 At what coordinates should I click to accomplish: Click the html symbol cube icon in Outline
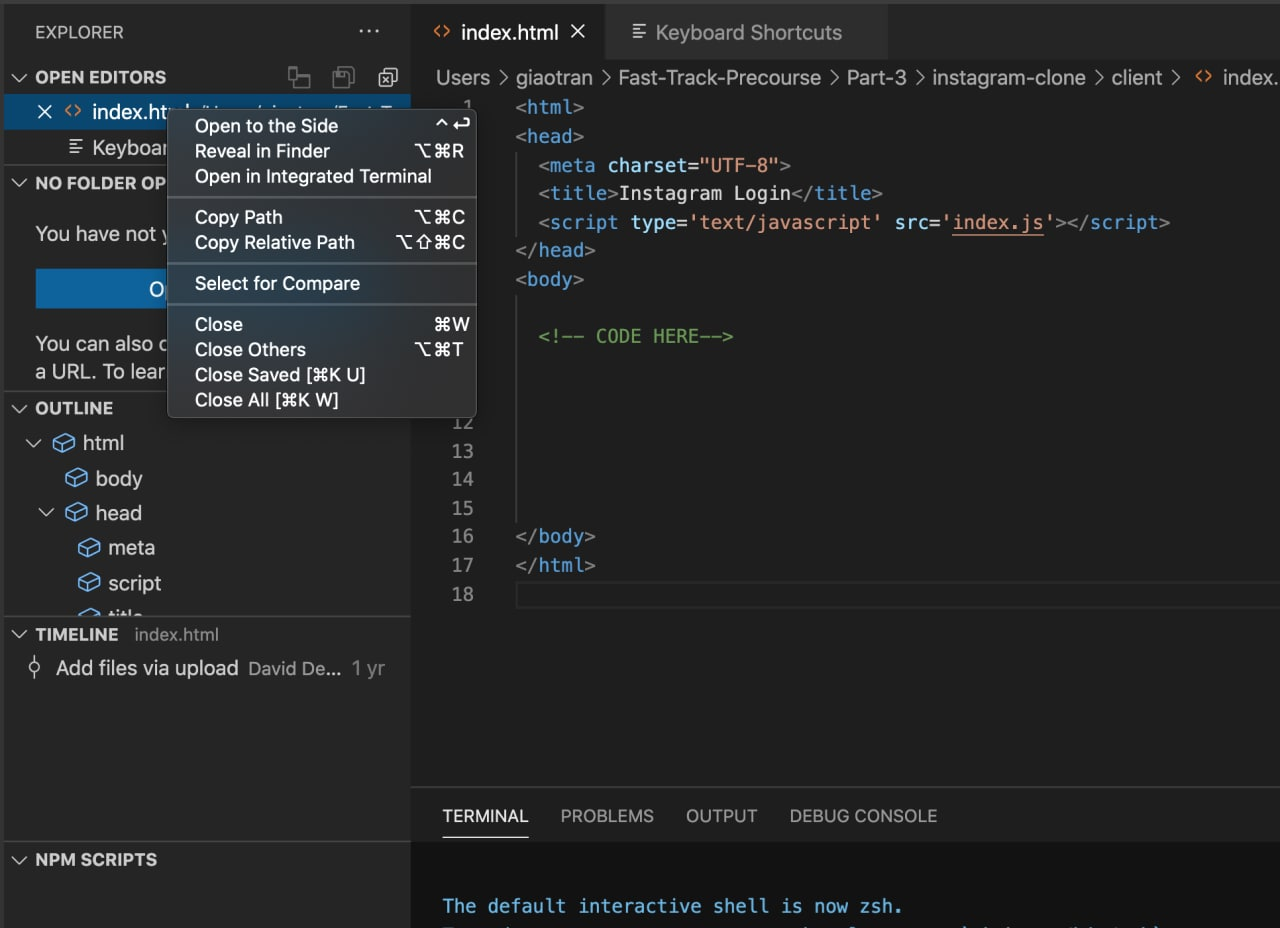pos(64,443)
